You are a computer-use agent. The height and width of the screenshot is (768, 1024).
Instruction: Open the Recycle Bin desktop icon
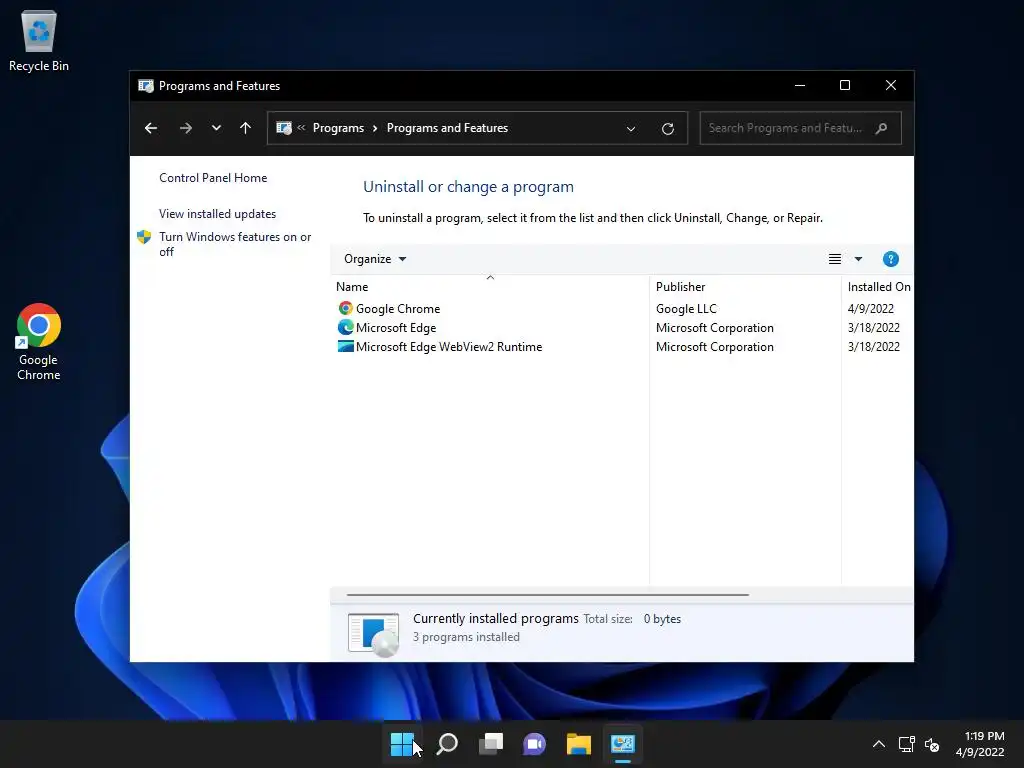coord(39,40)
